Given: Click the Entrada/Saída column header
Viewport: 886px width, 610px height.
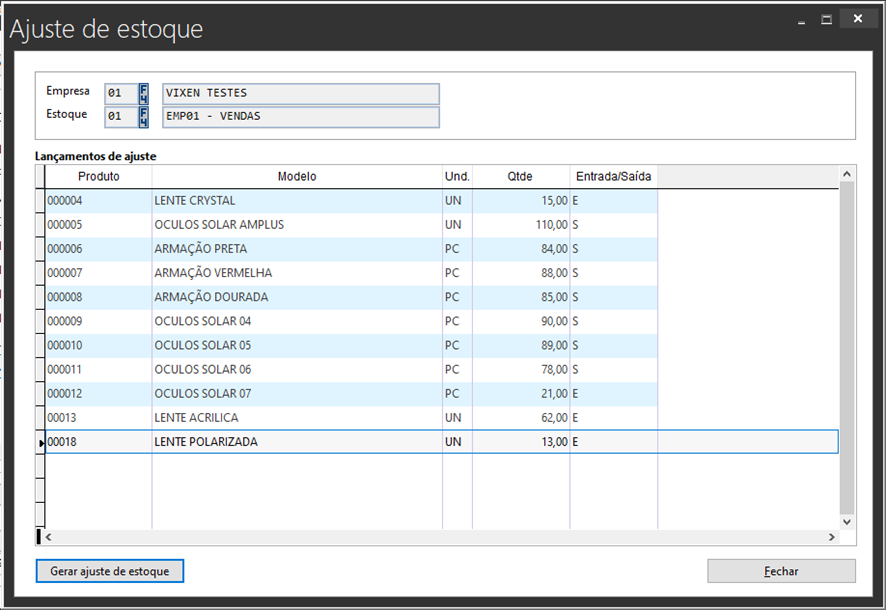Looking at the screenshot, I should point(613,177).
